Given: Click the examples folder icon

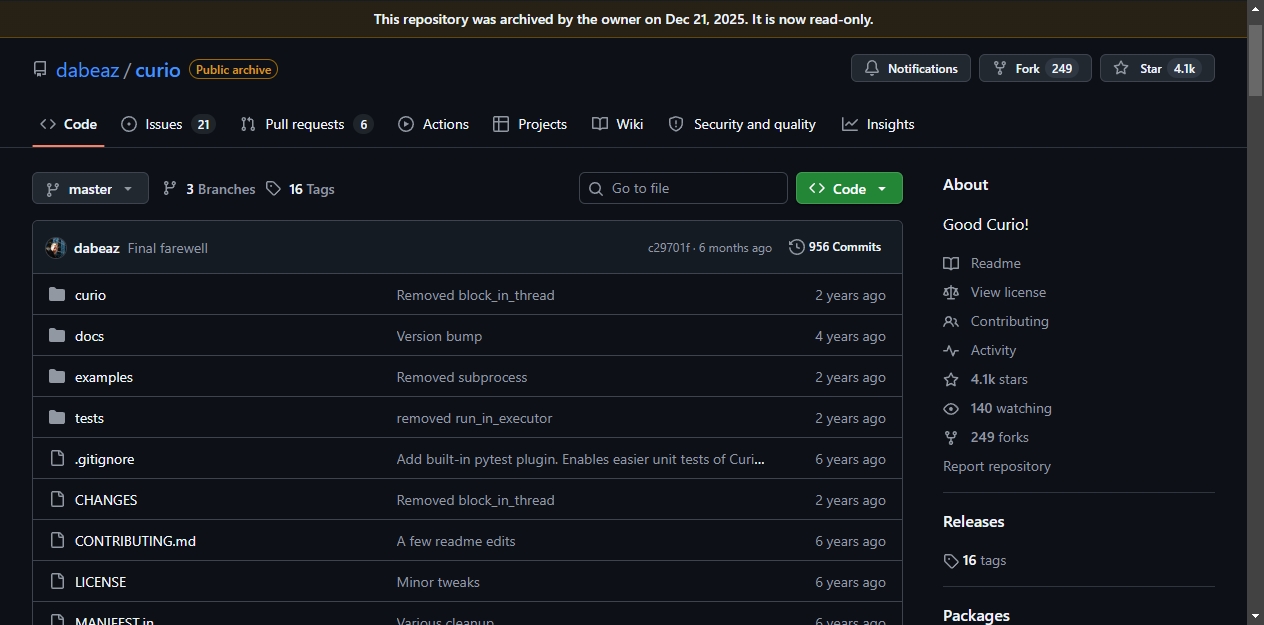Looking at the screenshot, I should 57,377.
